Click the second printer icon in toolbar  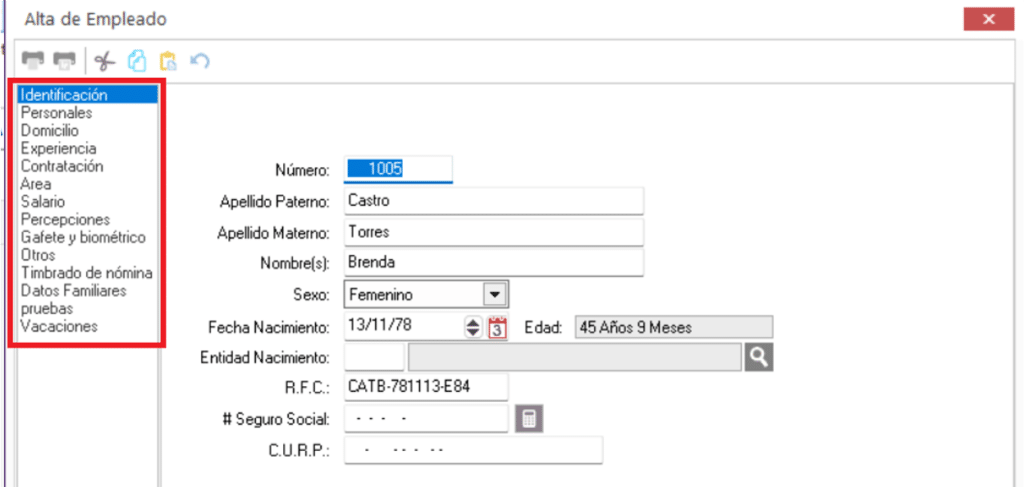(x=65, y=61)
